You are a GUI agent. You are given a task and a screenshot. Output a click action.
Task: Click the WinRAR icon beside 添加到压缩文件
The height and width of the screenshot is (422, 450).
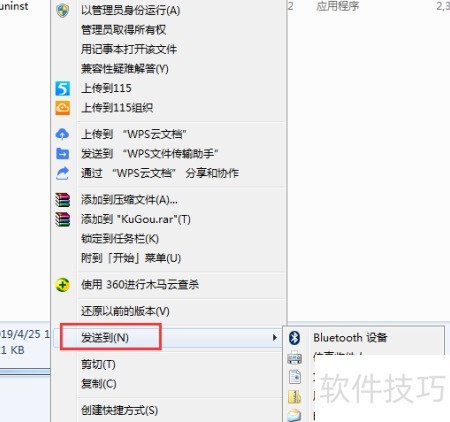(62, 200)
